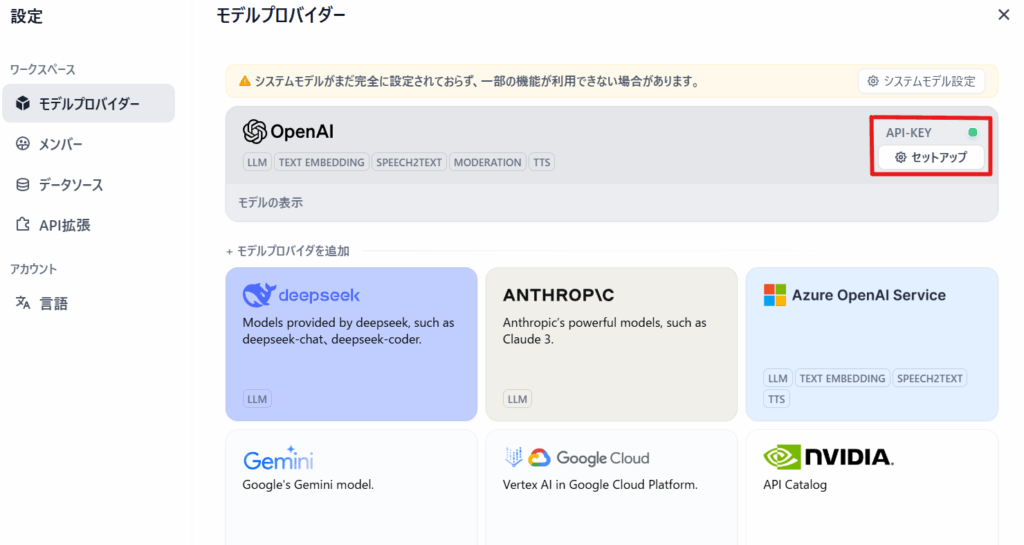Screen dimensions: 1024x545
Task: Click the OpenAI セットアップ button
Action: coord(931,157)
